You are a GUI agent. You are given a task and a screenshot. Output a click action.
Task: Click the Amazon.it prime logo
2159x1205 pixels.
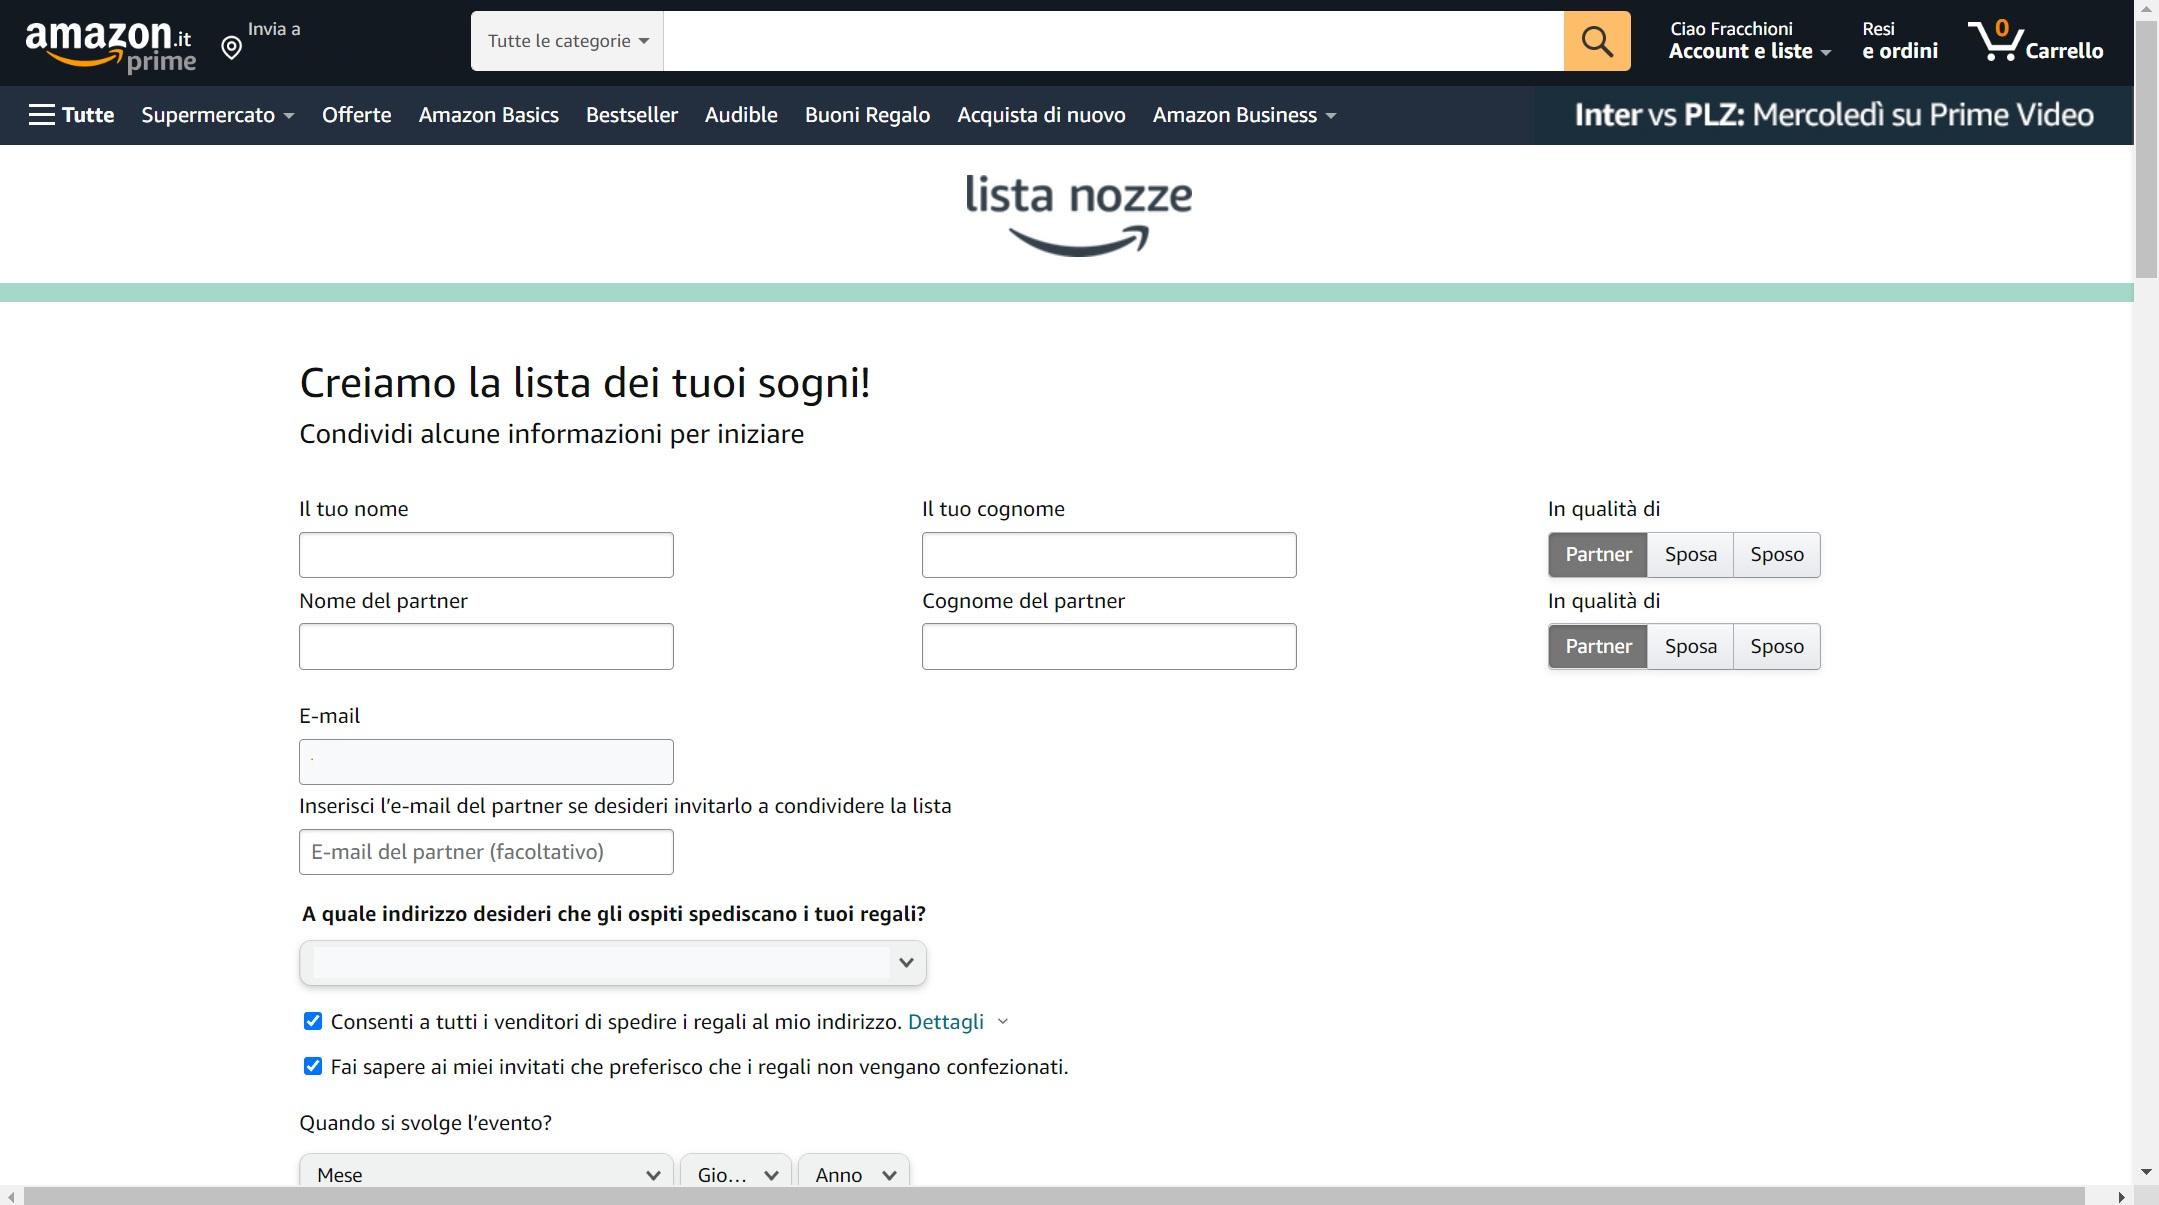click(110, 41)
